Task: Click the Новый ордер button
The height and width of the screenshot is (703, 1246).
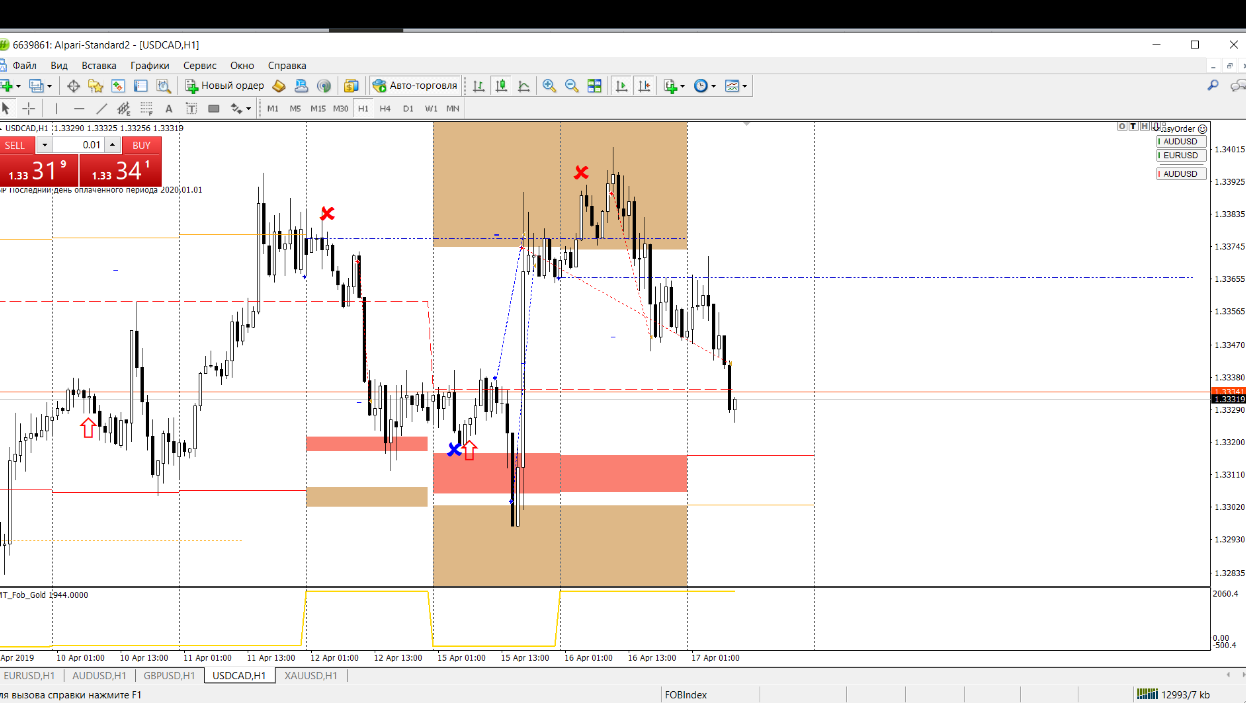Action: (224, 86)
